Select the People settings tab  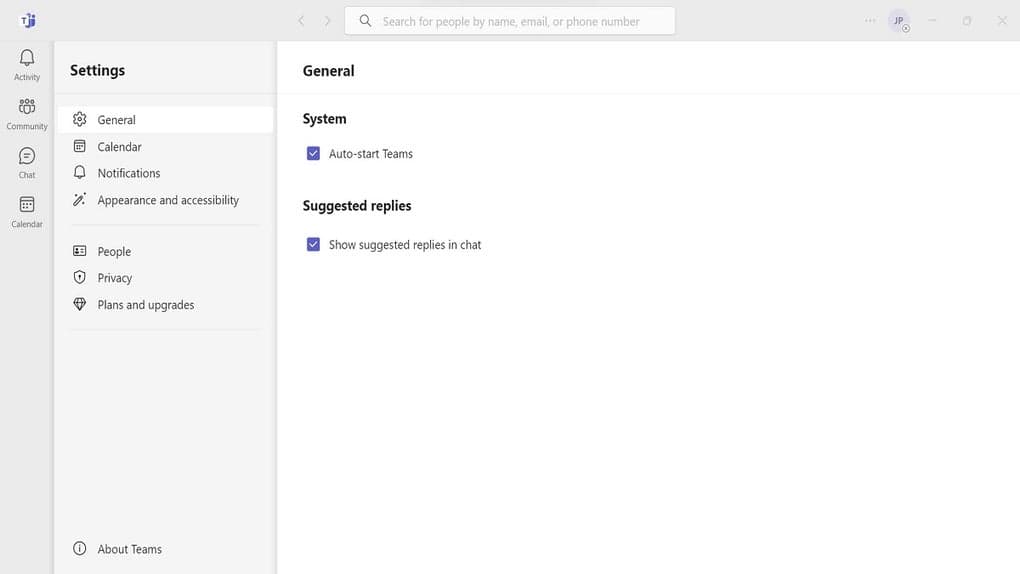pos(165,251)
